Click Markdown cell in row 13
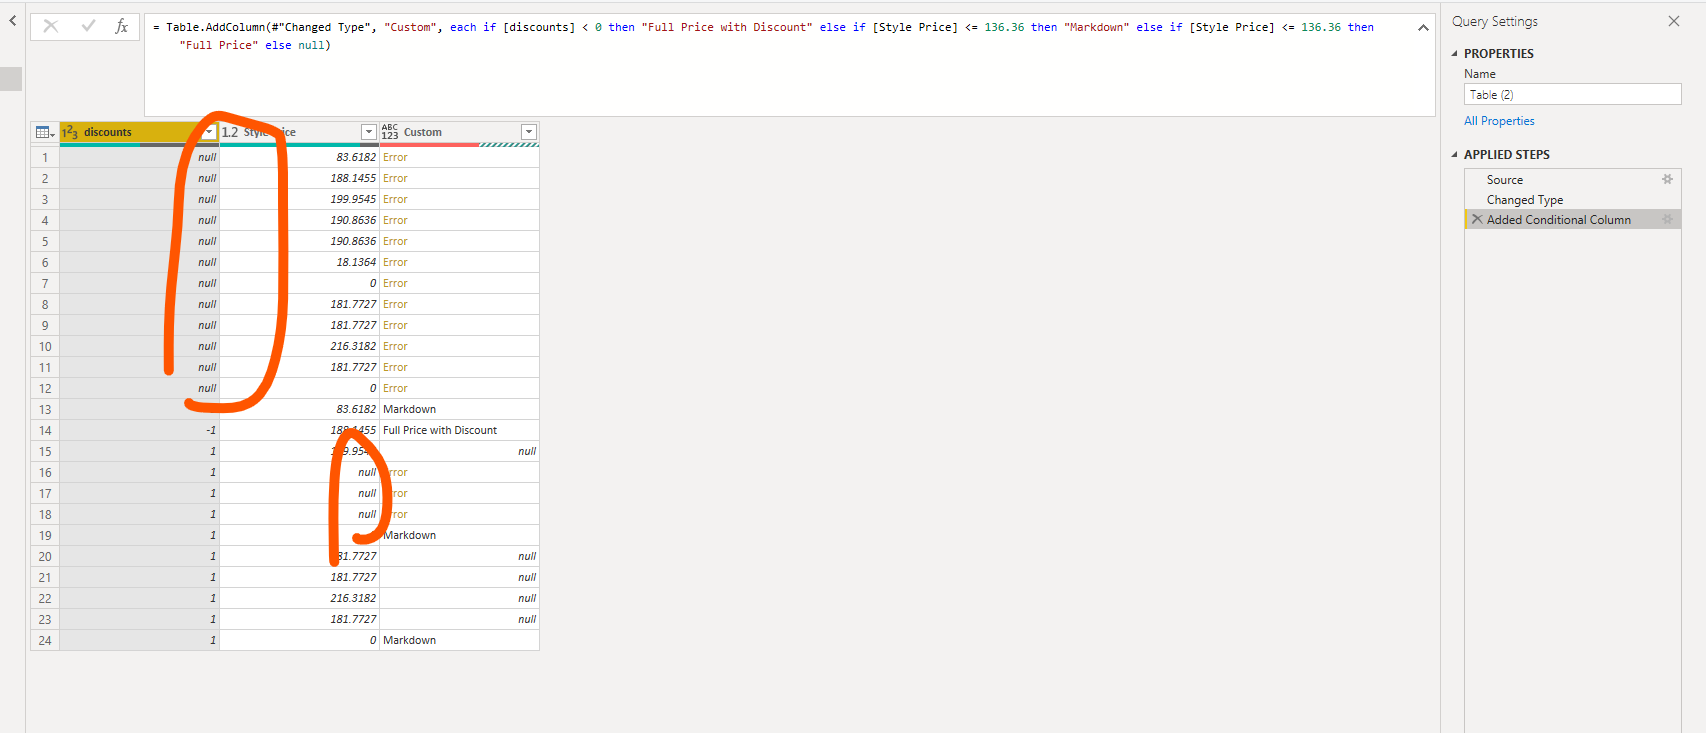This screenshot has width=1706, height=733. pos(459,409)
